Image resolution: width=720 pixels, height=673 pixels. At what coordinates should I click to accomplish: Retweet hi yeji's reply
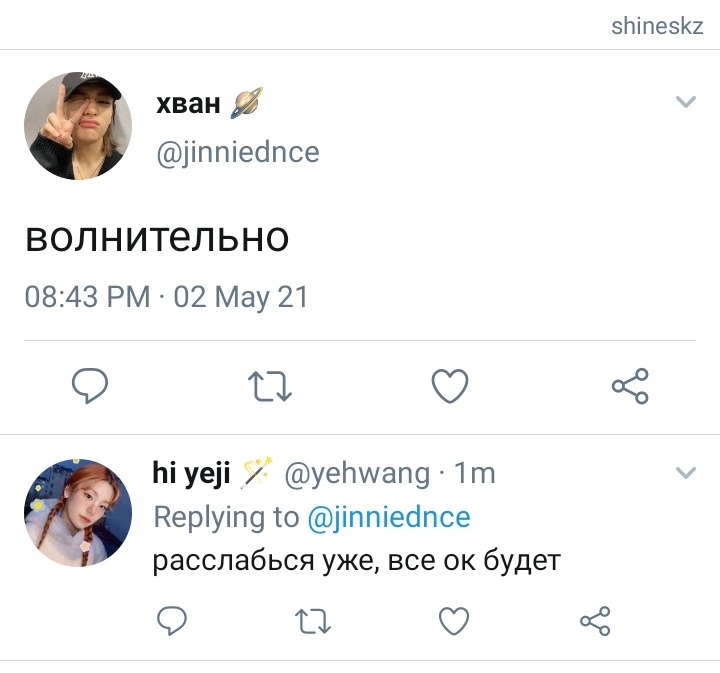[x=313, y=621]
